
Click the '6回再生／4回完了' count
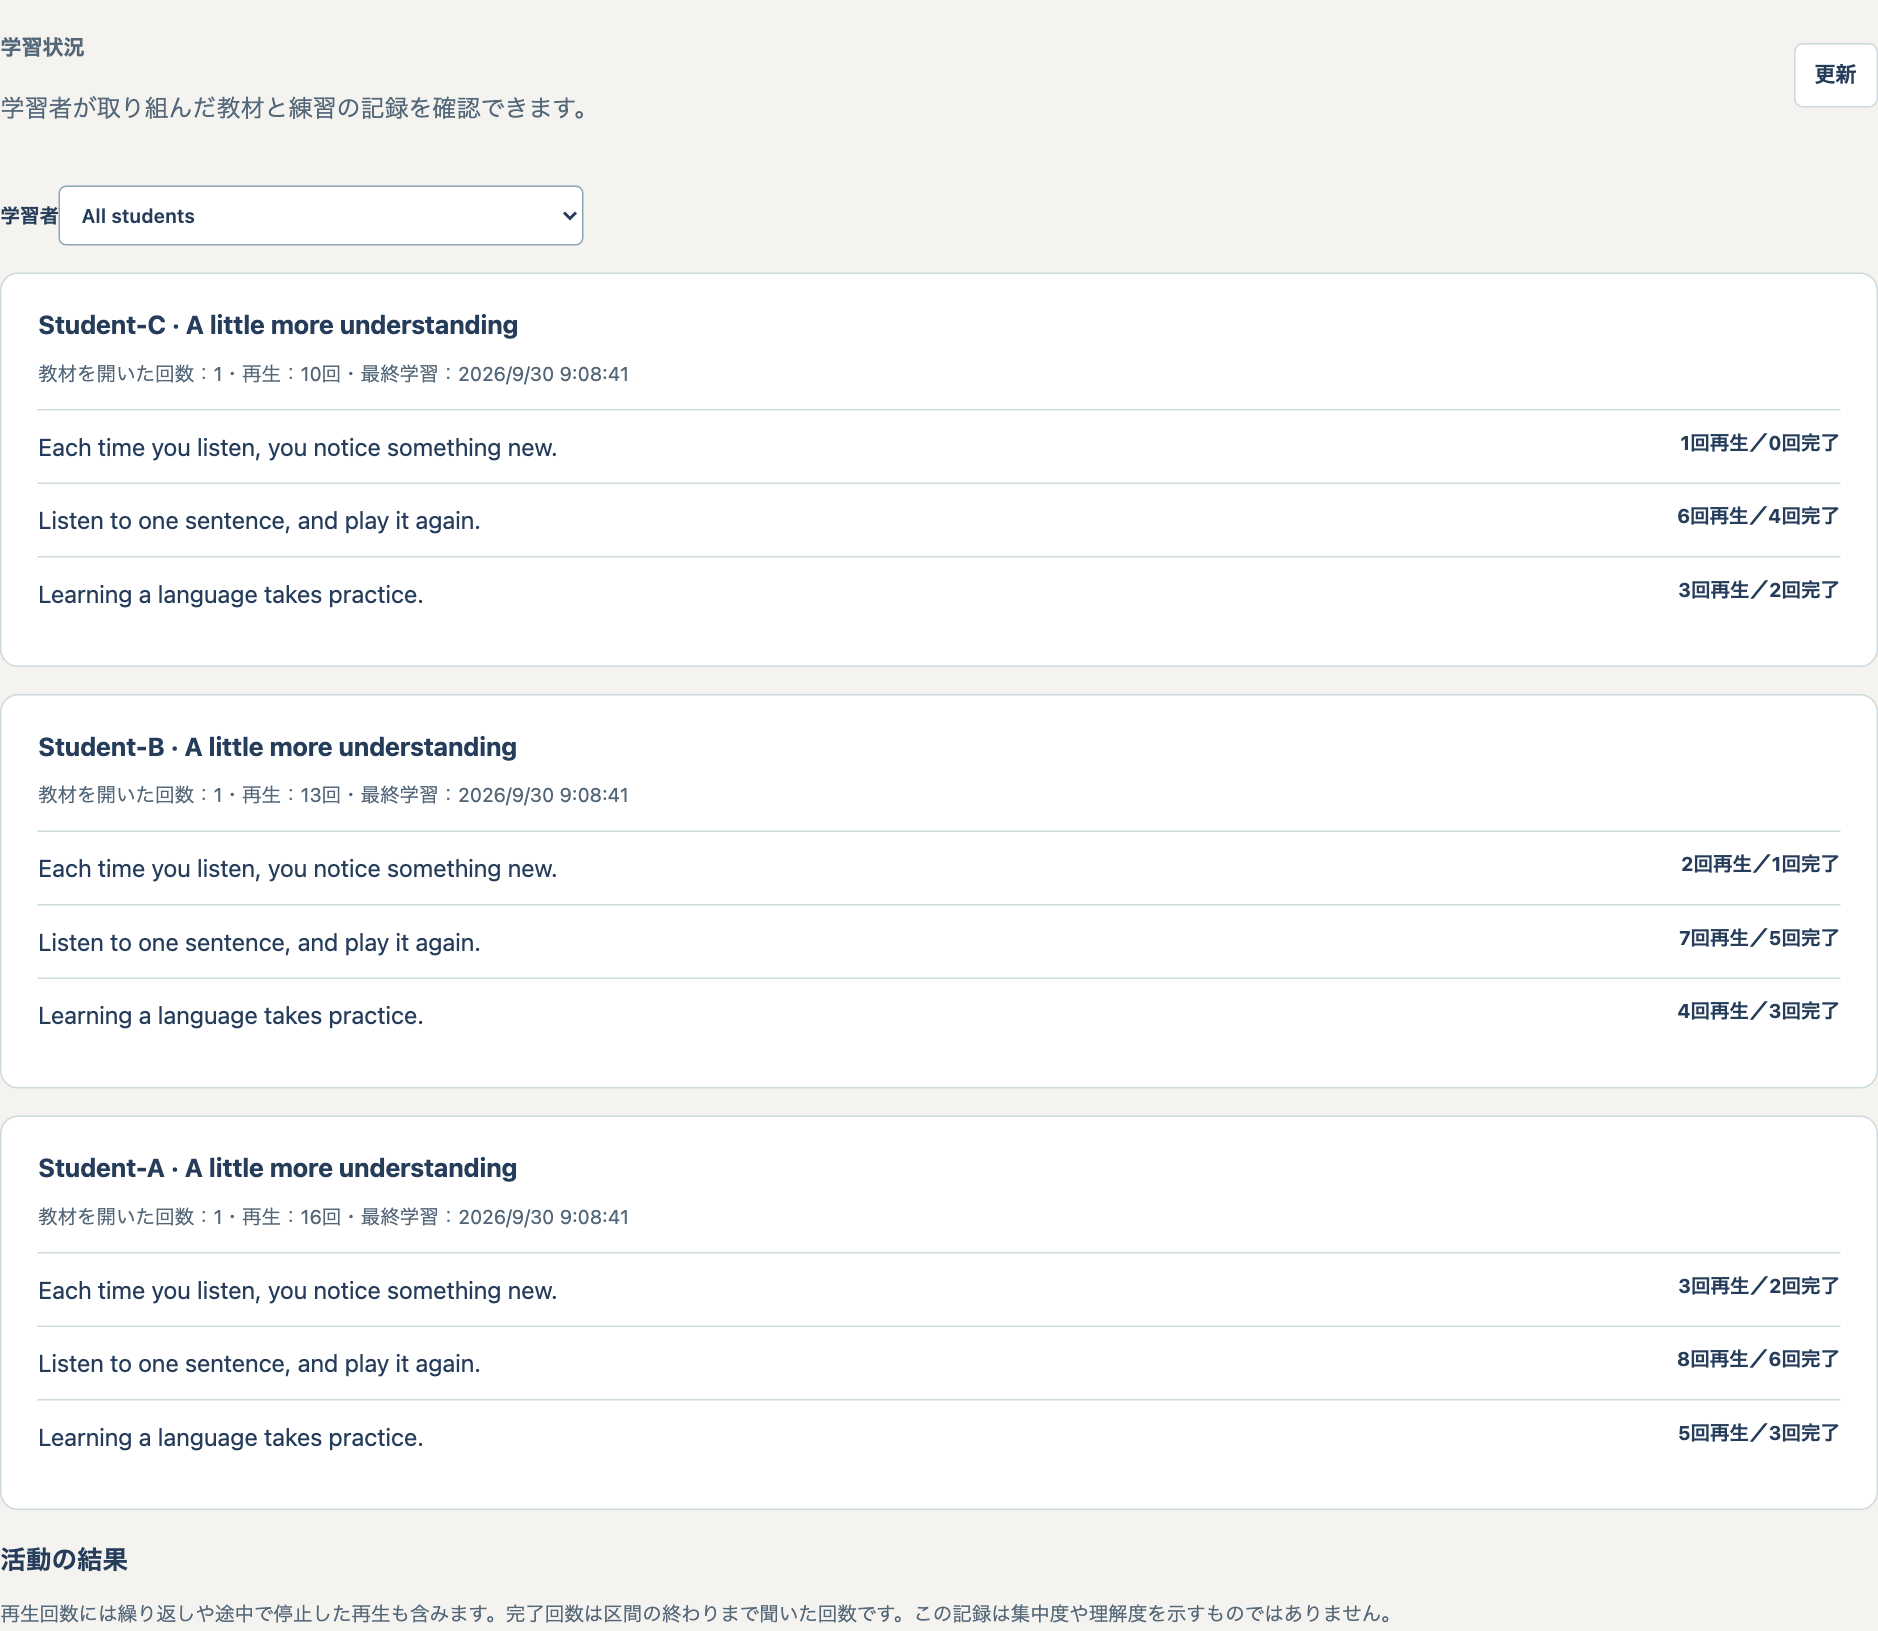pyautogui.click(x=1758, y=516)
